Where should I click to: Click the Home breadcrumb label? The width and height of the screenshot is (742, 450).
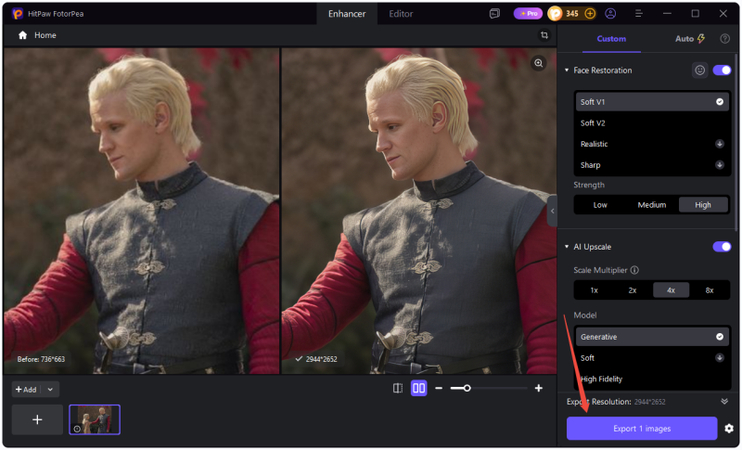coord(45,35)
